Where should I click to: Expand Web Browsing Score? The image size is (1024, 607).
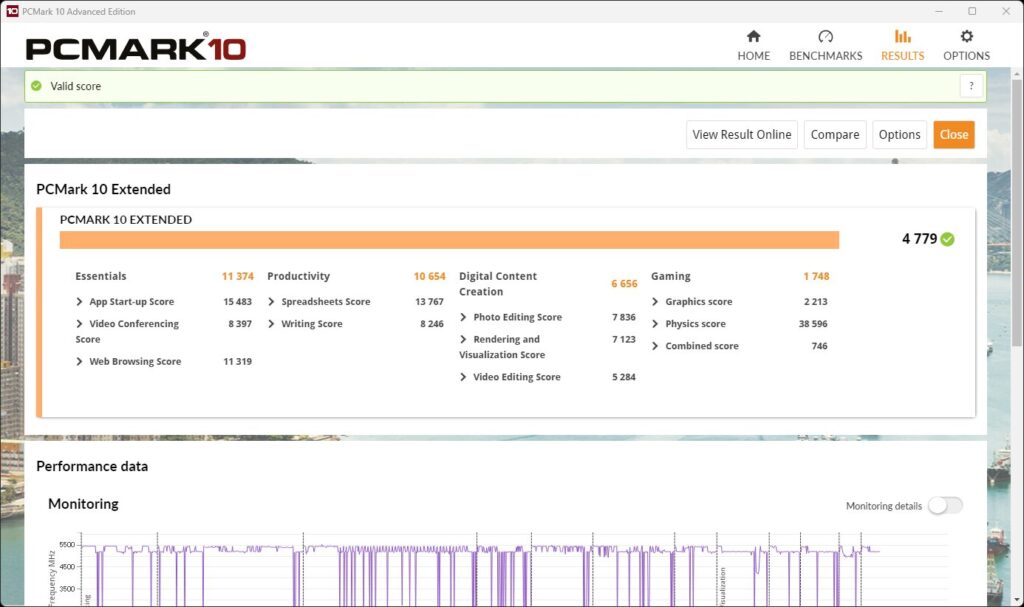tap(79, 361)
